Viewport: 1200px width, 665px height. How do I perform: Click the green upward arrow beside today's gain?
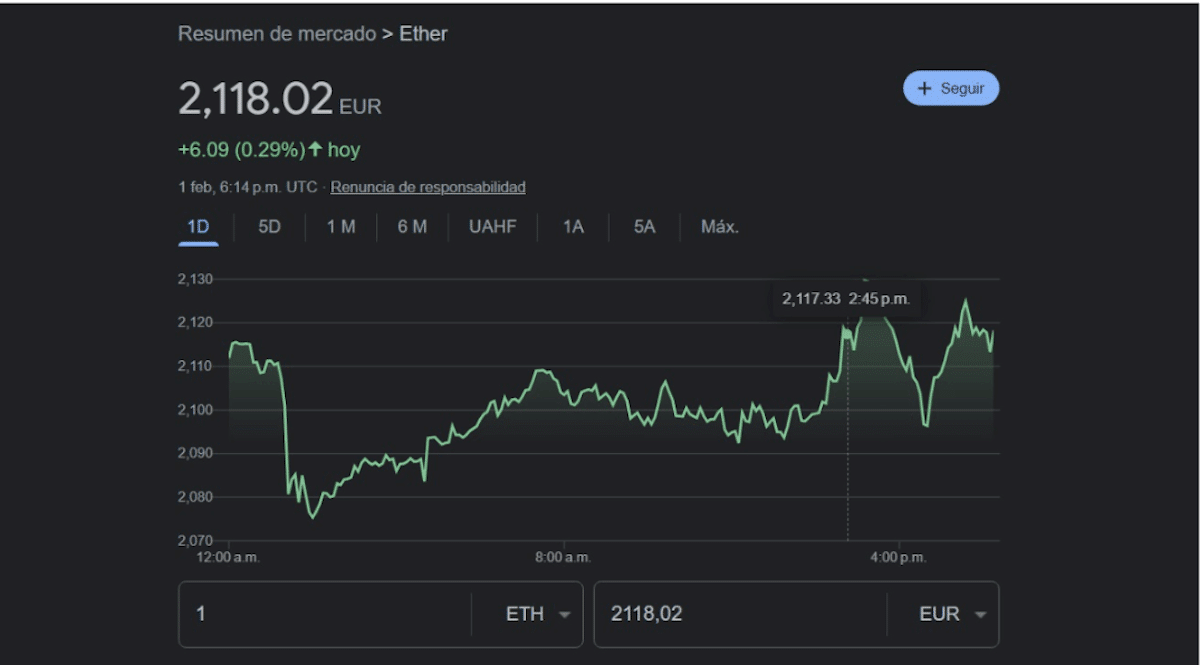[313, 149]
